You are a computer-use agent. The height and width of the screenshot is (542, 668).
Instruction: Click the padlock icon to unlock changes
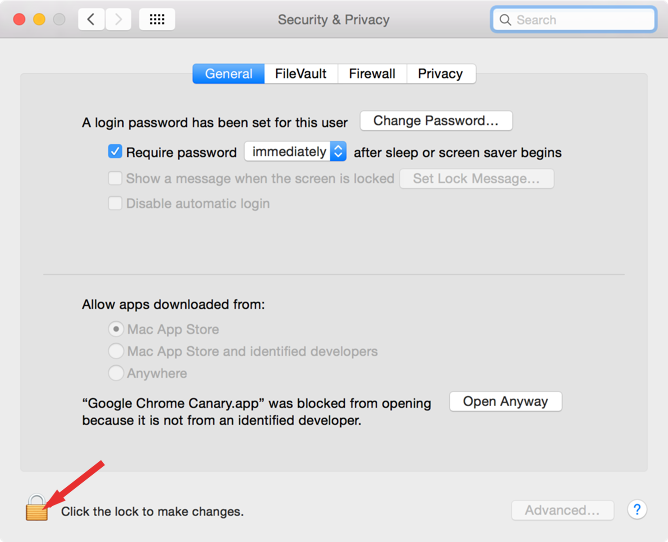[37, 508]
